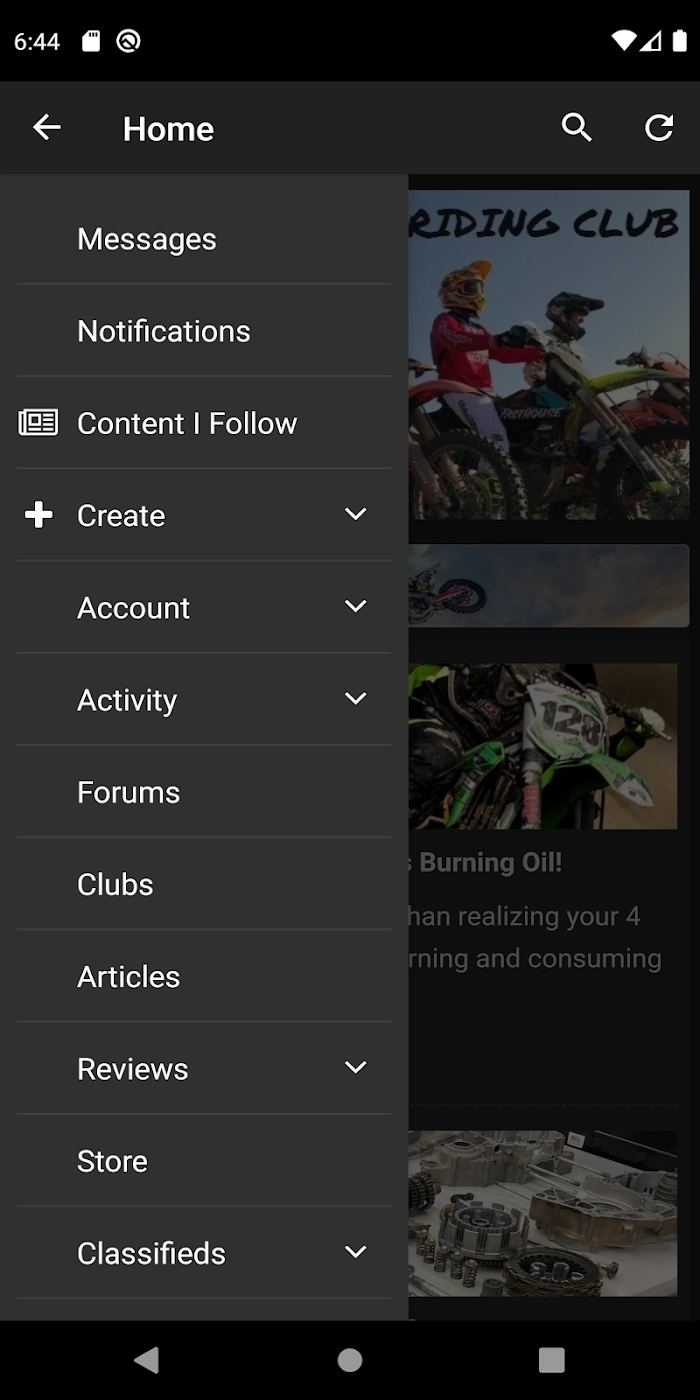Viewport: 700px width, 1400px height.
Task: Tap the back arrow beside Home
Action: pos(47,128)
